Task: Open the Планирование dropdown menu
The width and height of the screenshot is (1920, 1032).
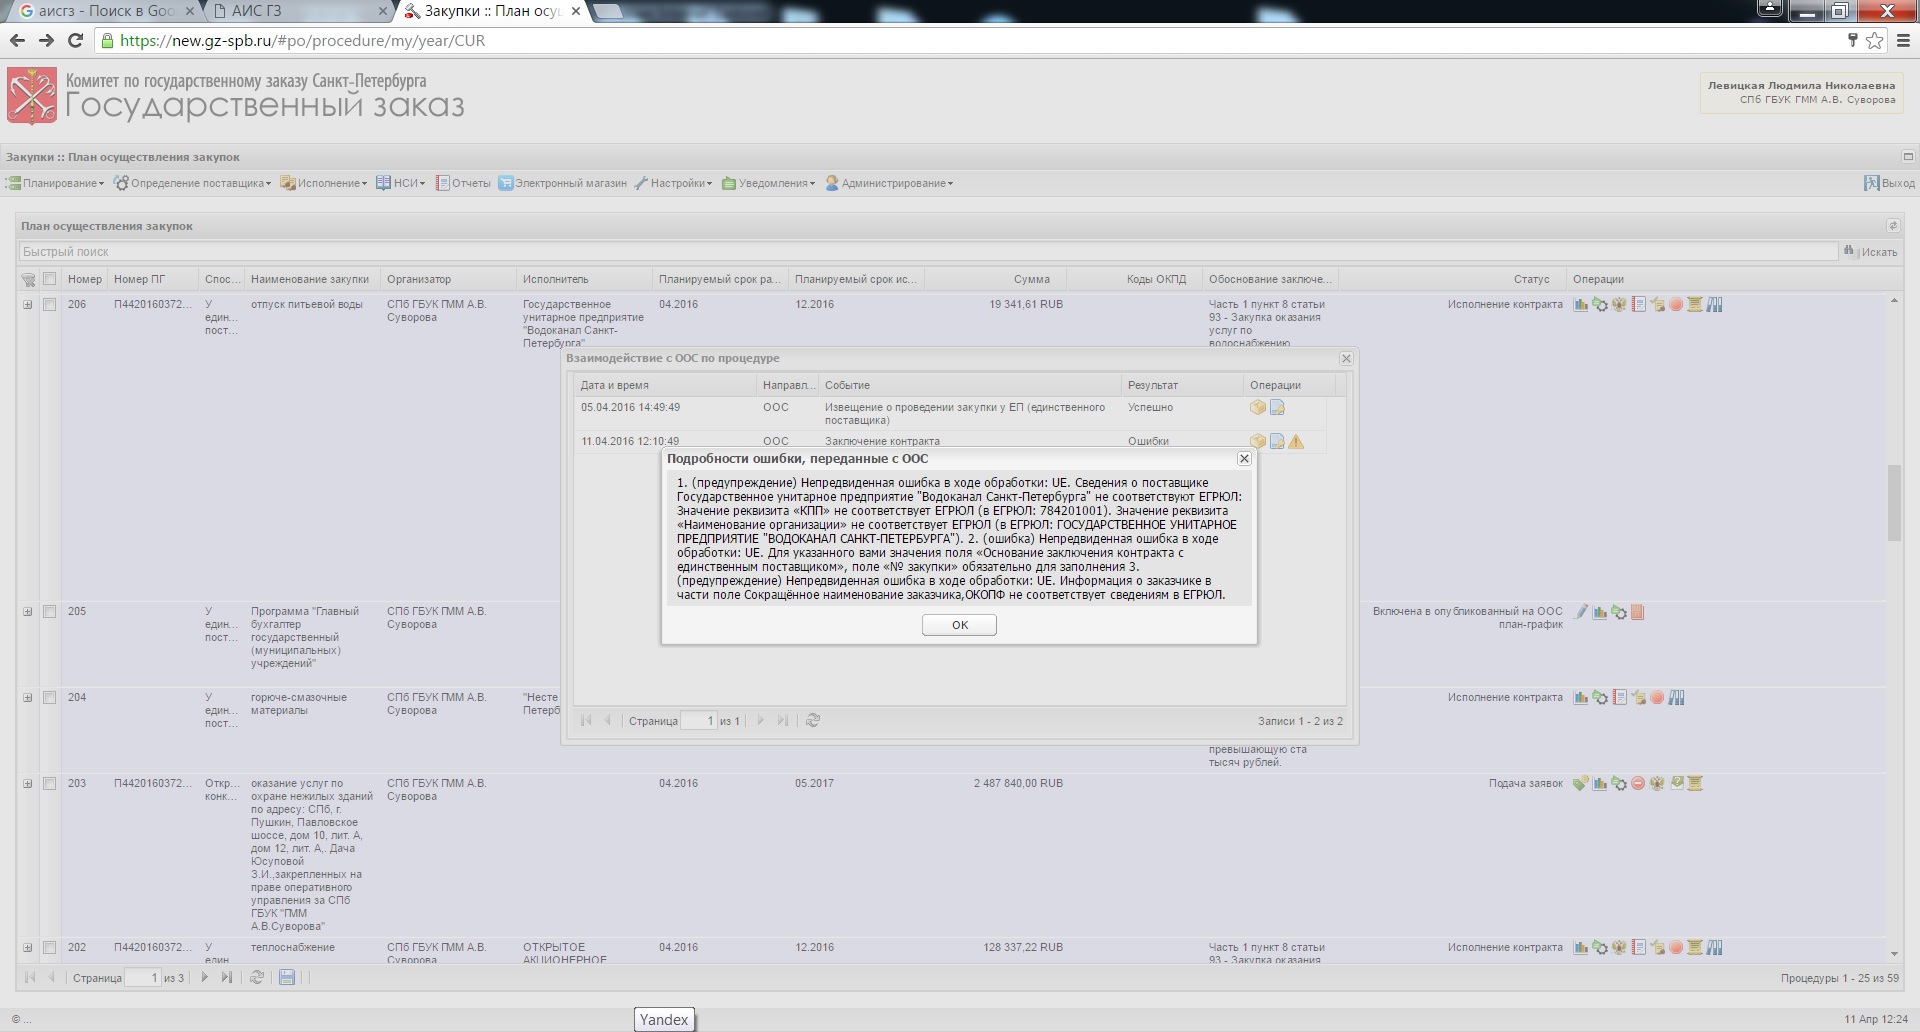Action: (x=56, y=184)
